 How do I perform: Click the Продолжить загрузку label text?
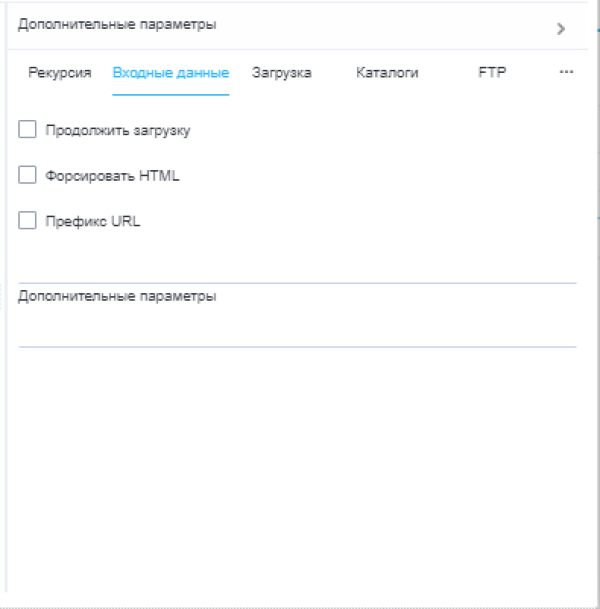[118, 129]
